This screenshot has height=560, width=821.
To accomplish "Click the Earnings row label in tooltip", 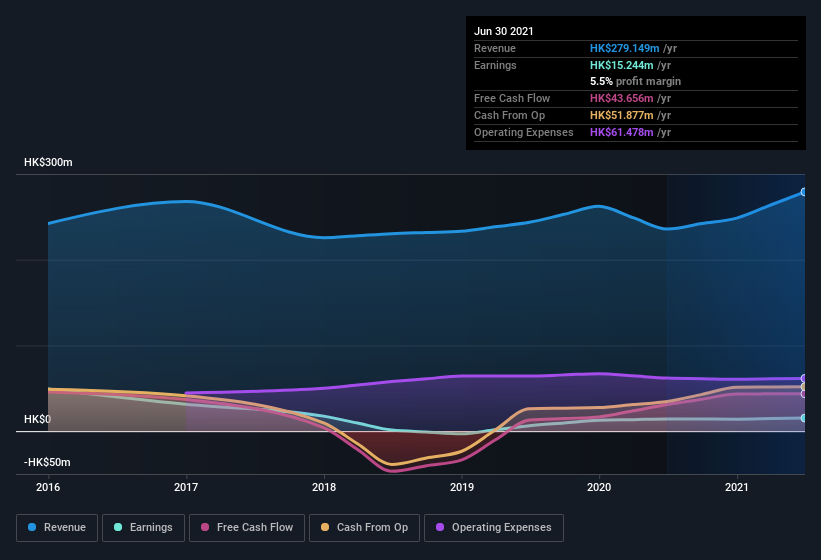I will tap(495, 65).
